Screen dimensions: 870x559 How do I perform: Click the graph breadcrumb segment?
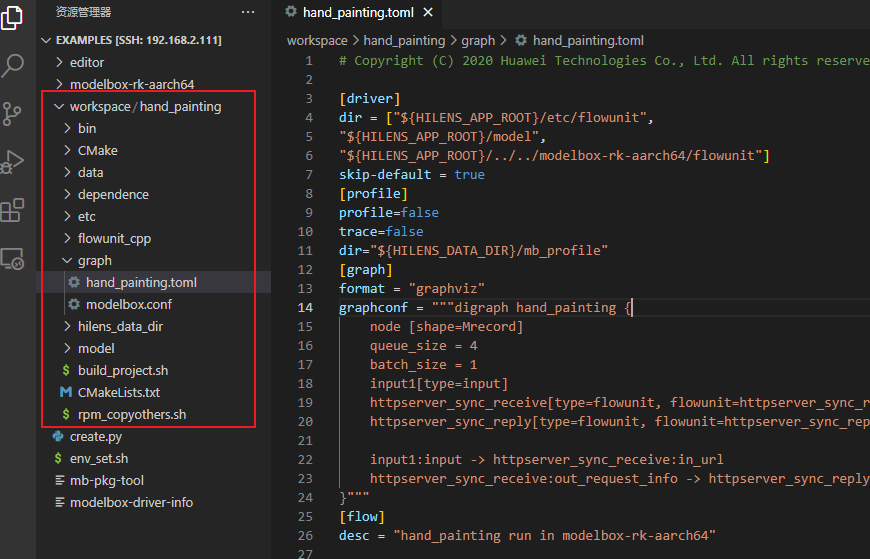[x=478, y=41]
